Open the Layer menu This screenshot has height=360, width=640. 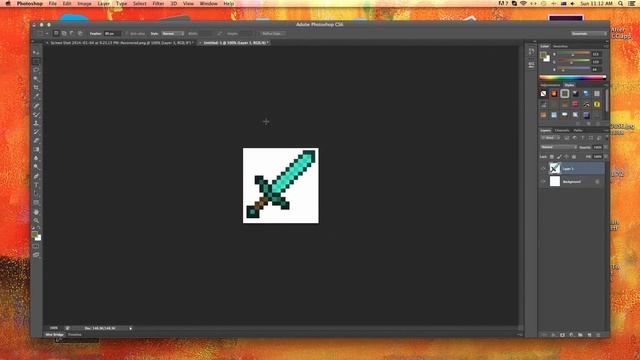pos(103,3)
